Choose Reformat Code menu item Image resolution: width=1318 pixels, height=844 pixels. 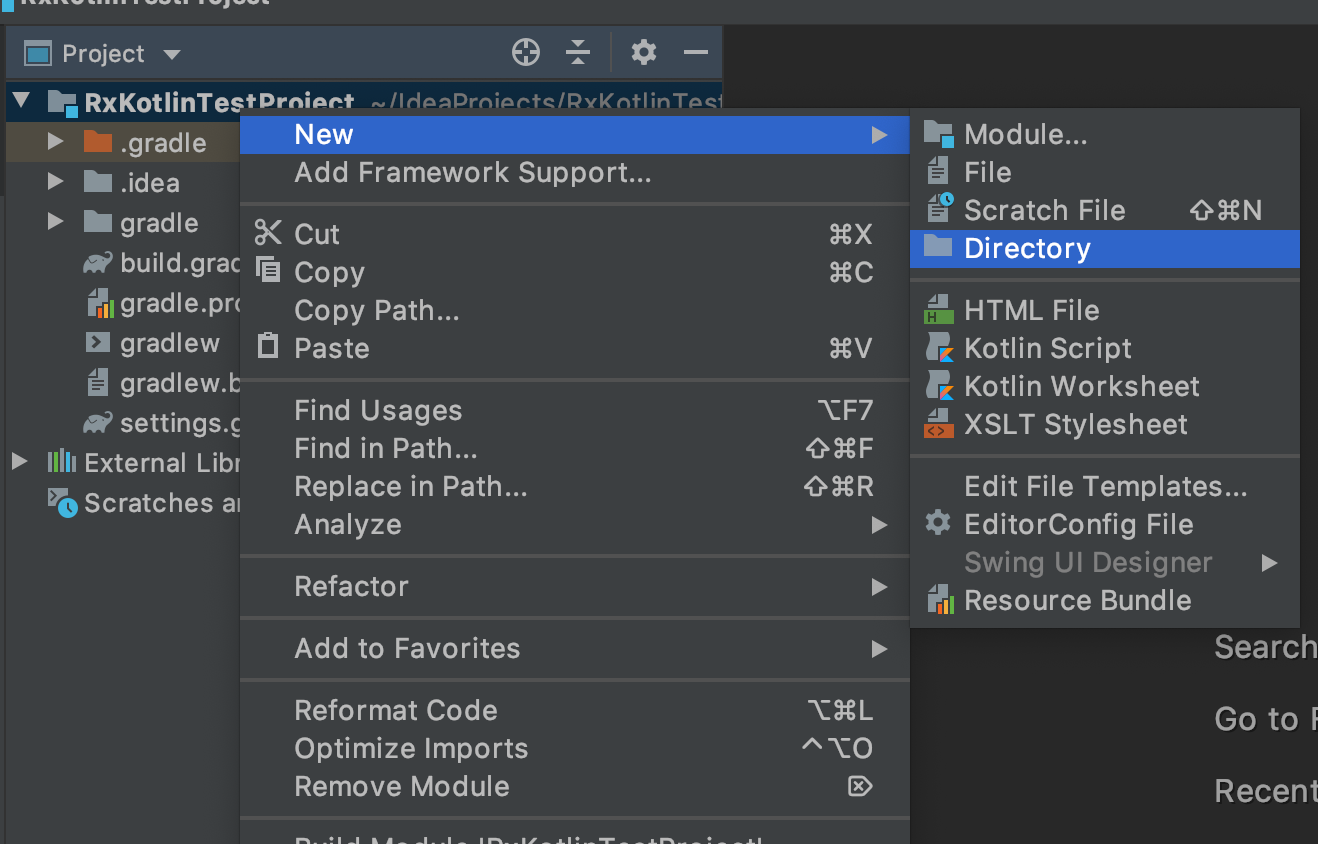pyautogui.click(x=574, y=710)
